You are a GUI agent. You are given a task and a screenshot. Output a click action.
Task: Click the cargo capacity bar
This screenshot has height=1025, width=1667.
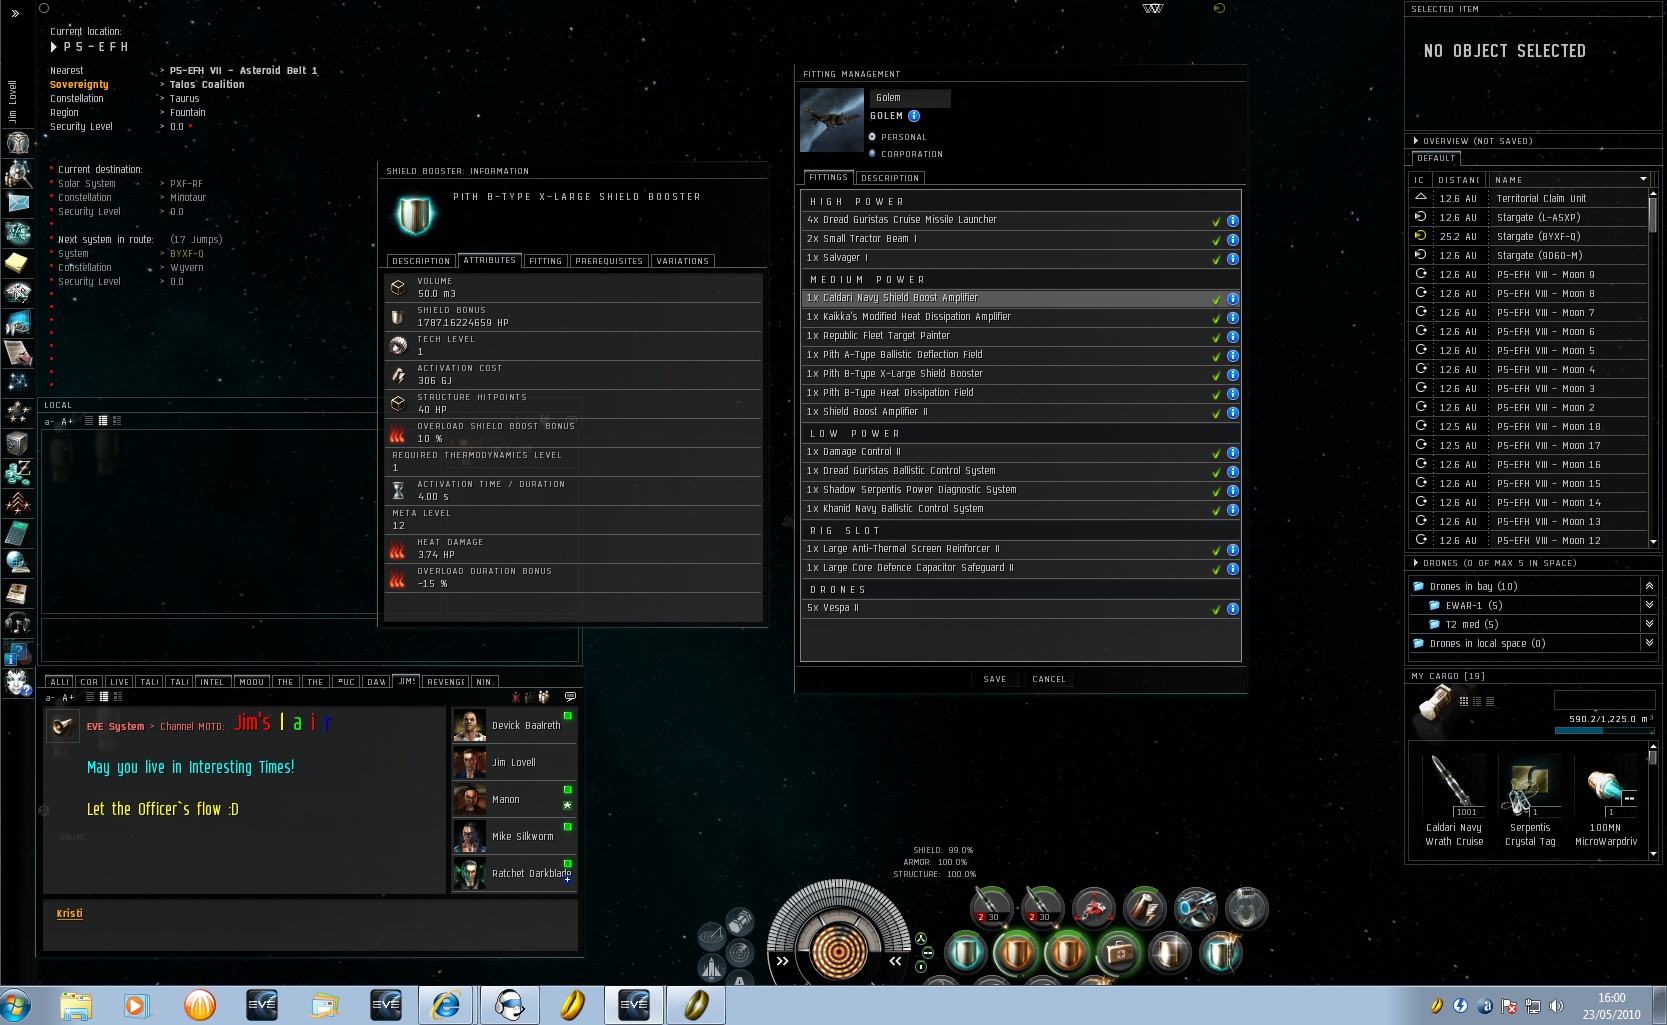[x=1604, y=731]
